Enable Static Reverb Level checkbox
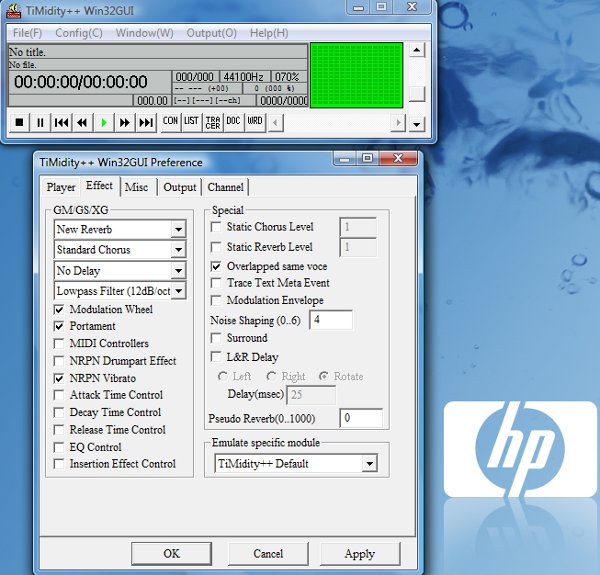600x575 pixels. click(216, 247)
